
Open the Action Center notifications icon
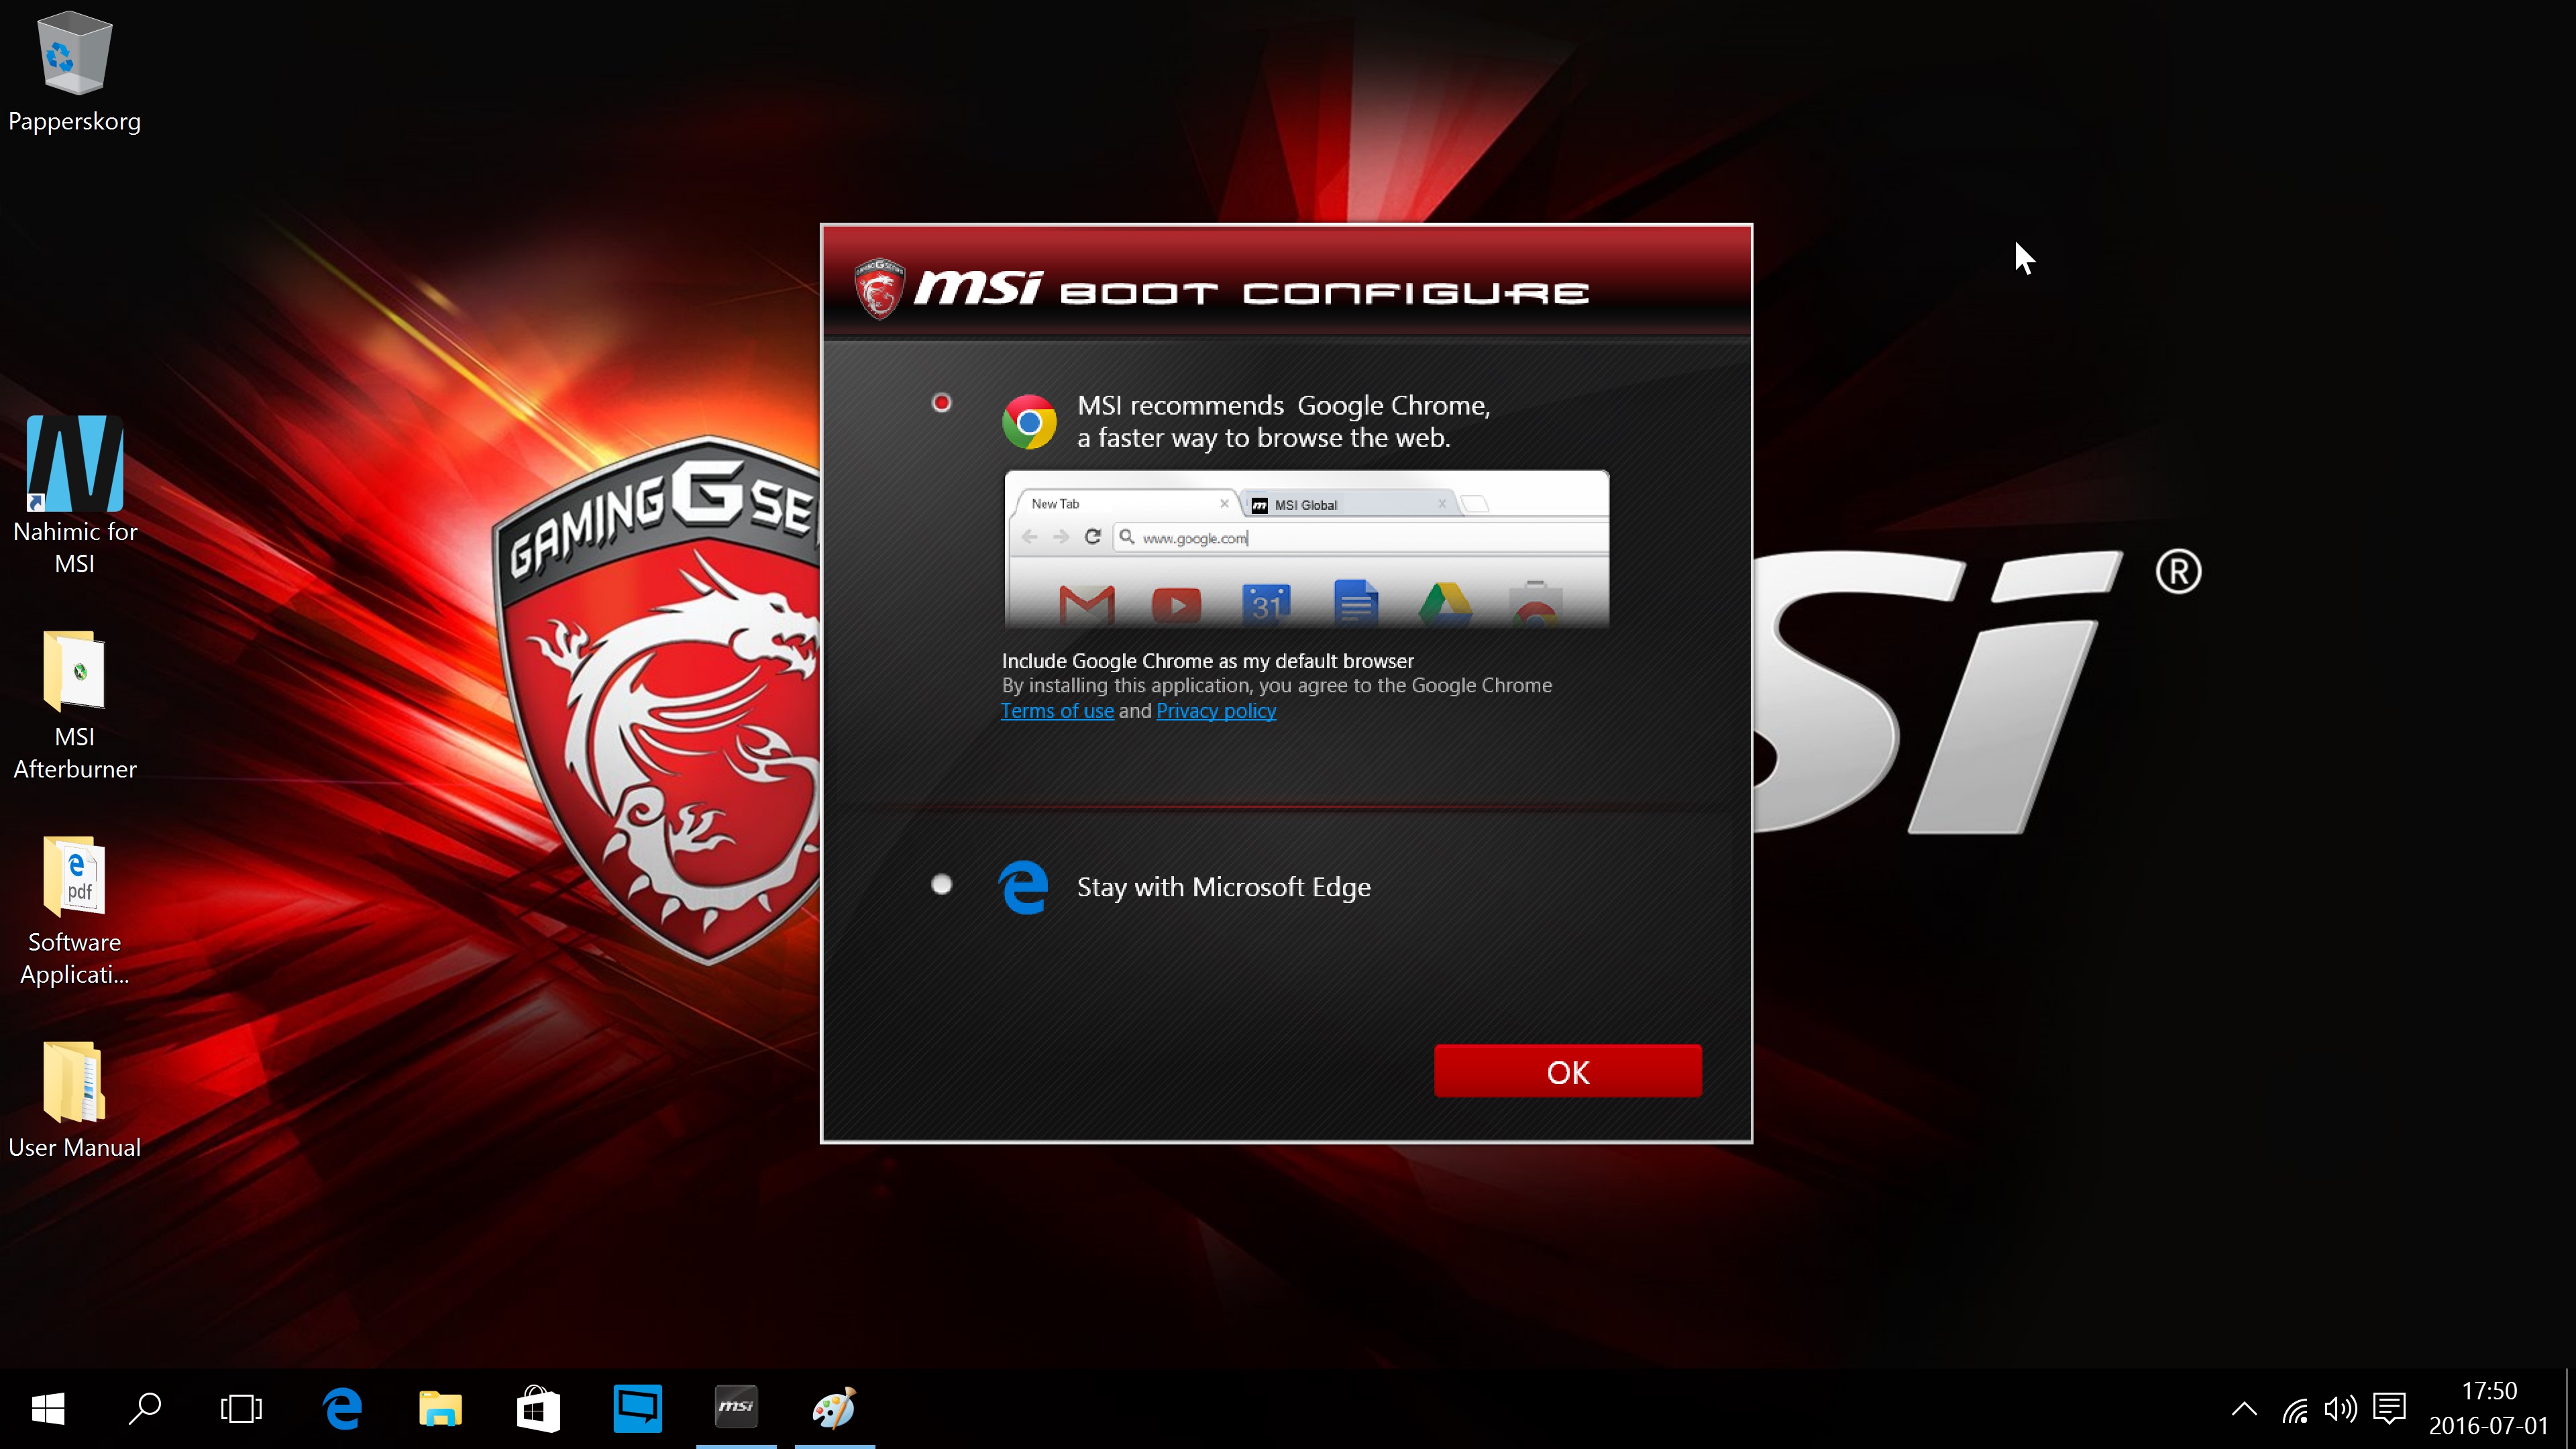pyautogui.click(x=2389, y=1408)
